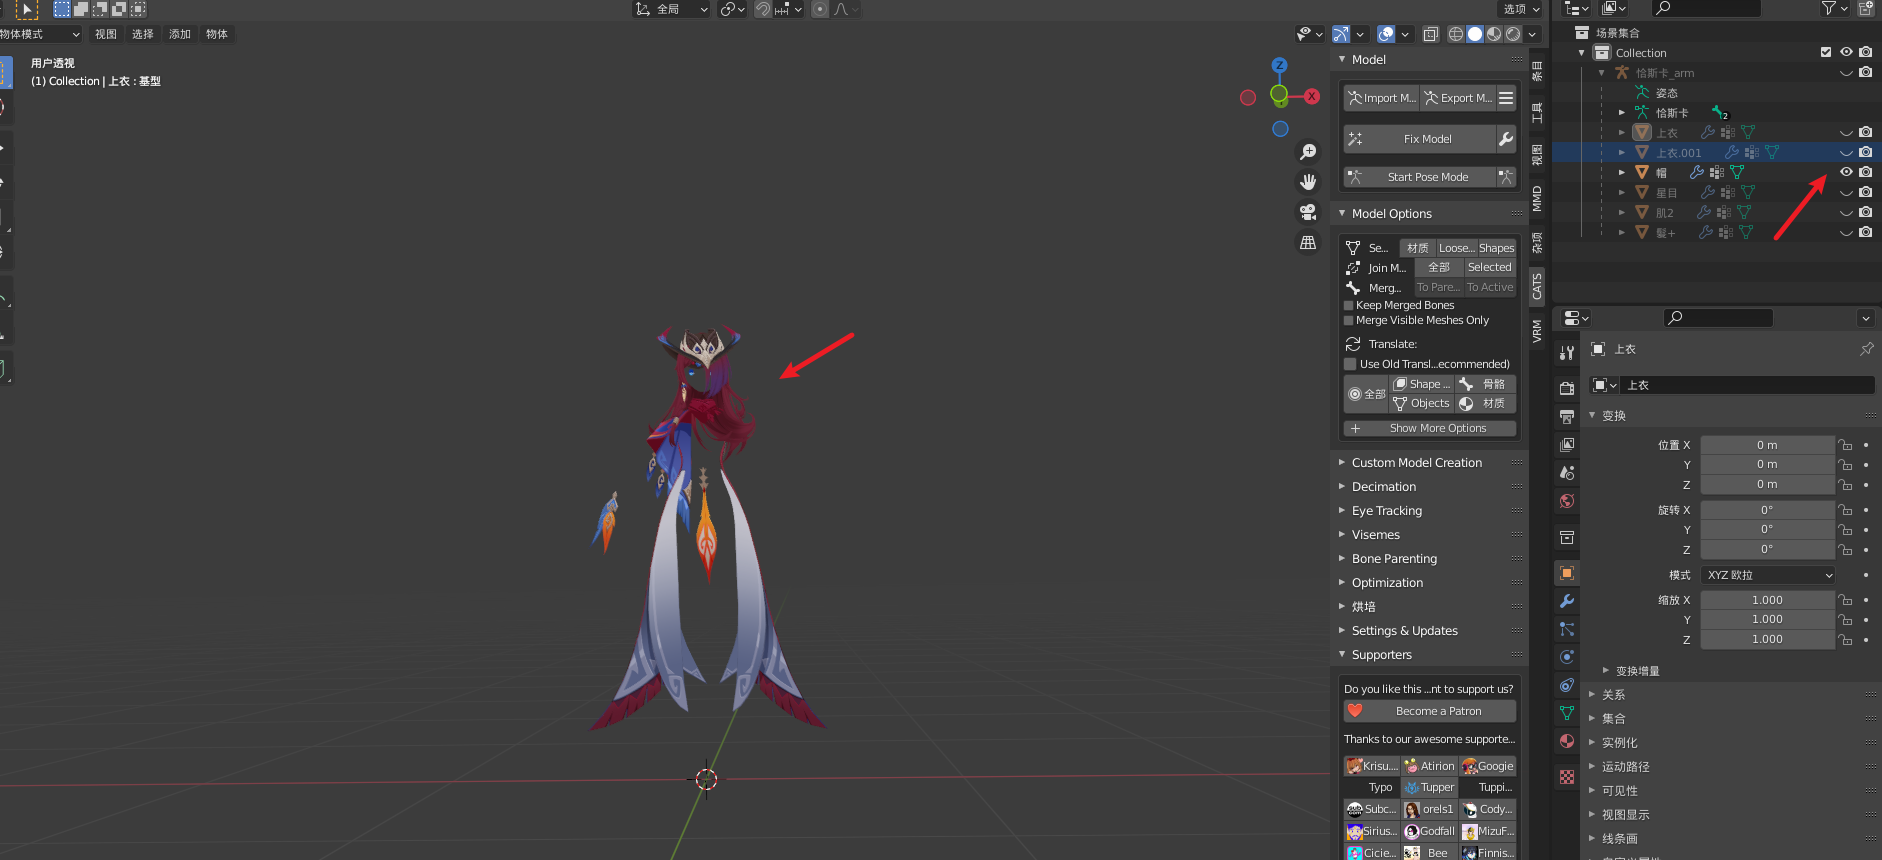Open Object Constraints properties tab
The image size is (1882, 860).
pyautogui.click(x=1567, y=685)
